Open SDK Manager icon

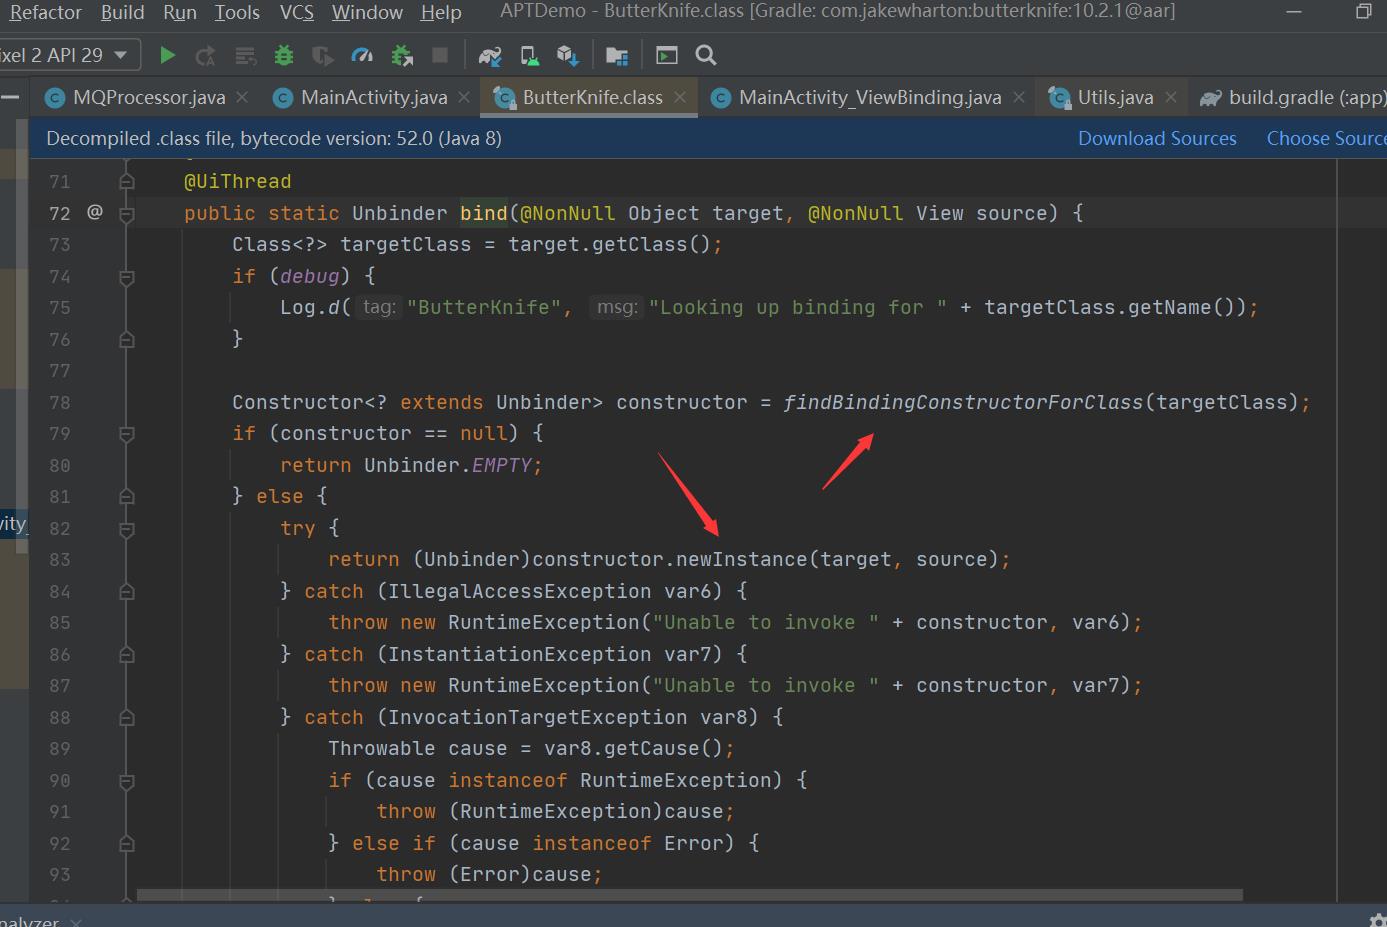point(568,55)
